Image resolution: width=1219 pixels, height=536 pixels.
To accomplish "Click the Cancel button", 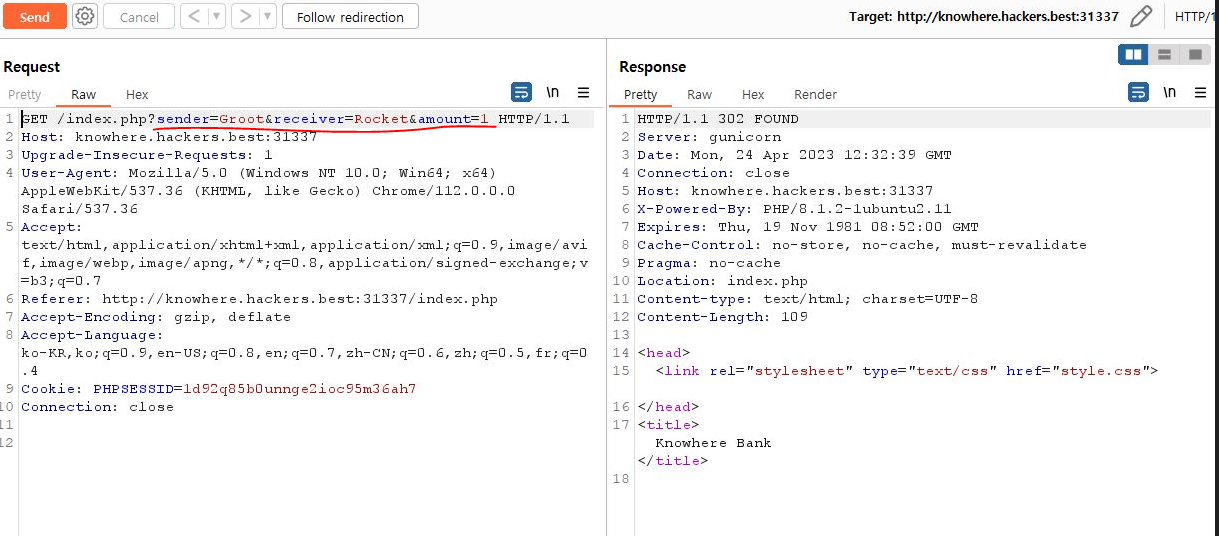I will [139, 17].
